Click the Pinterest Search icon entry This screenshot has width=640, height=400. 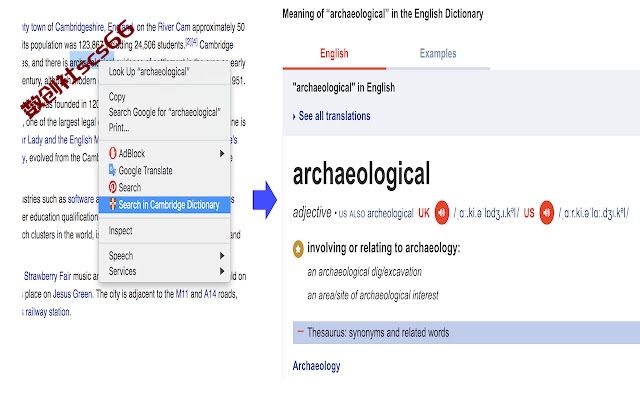[113, 187]
